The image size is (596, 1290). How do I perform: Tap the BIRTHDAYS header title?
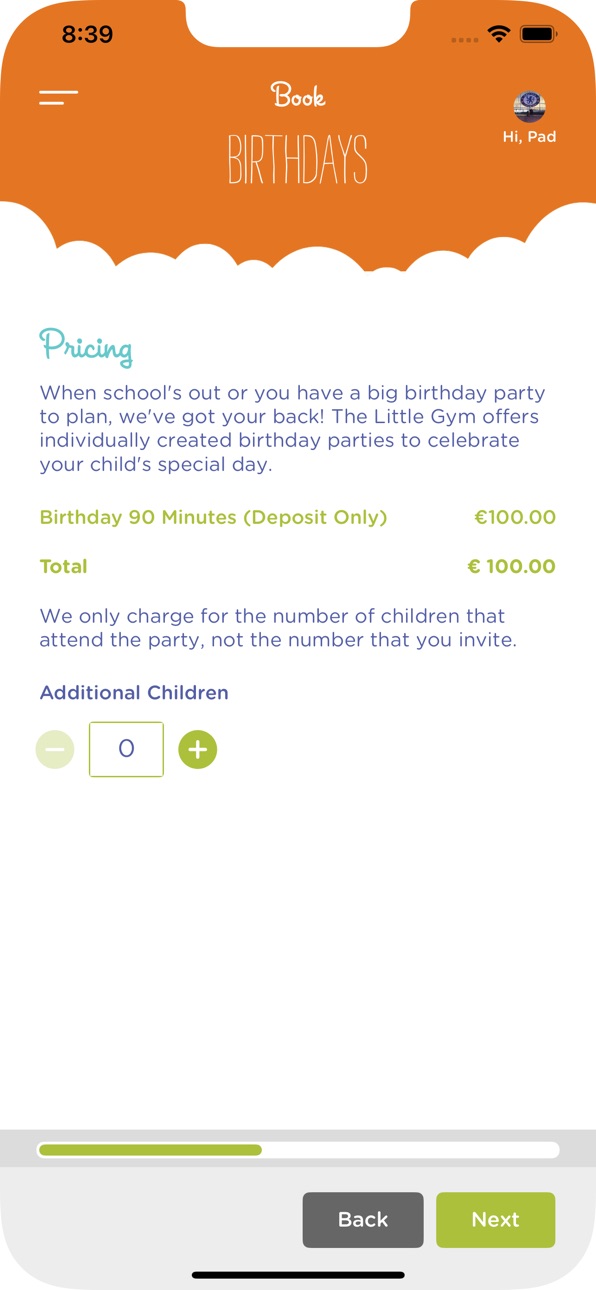[298, 160]
